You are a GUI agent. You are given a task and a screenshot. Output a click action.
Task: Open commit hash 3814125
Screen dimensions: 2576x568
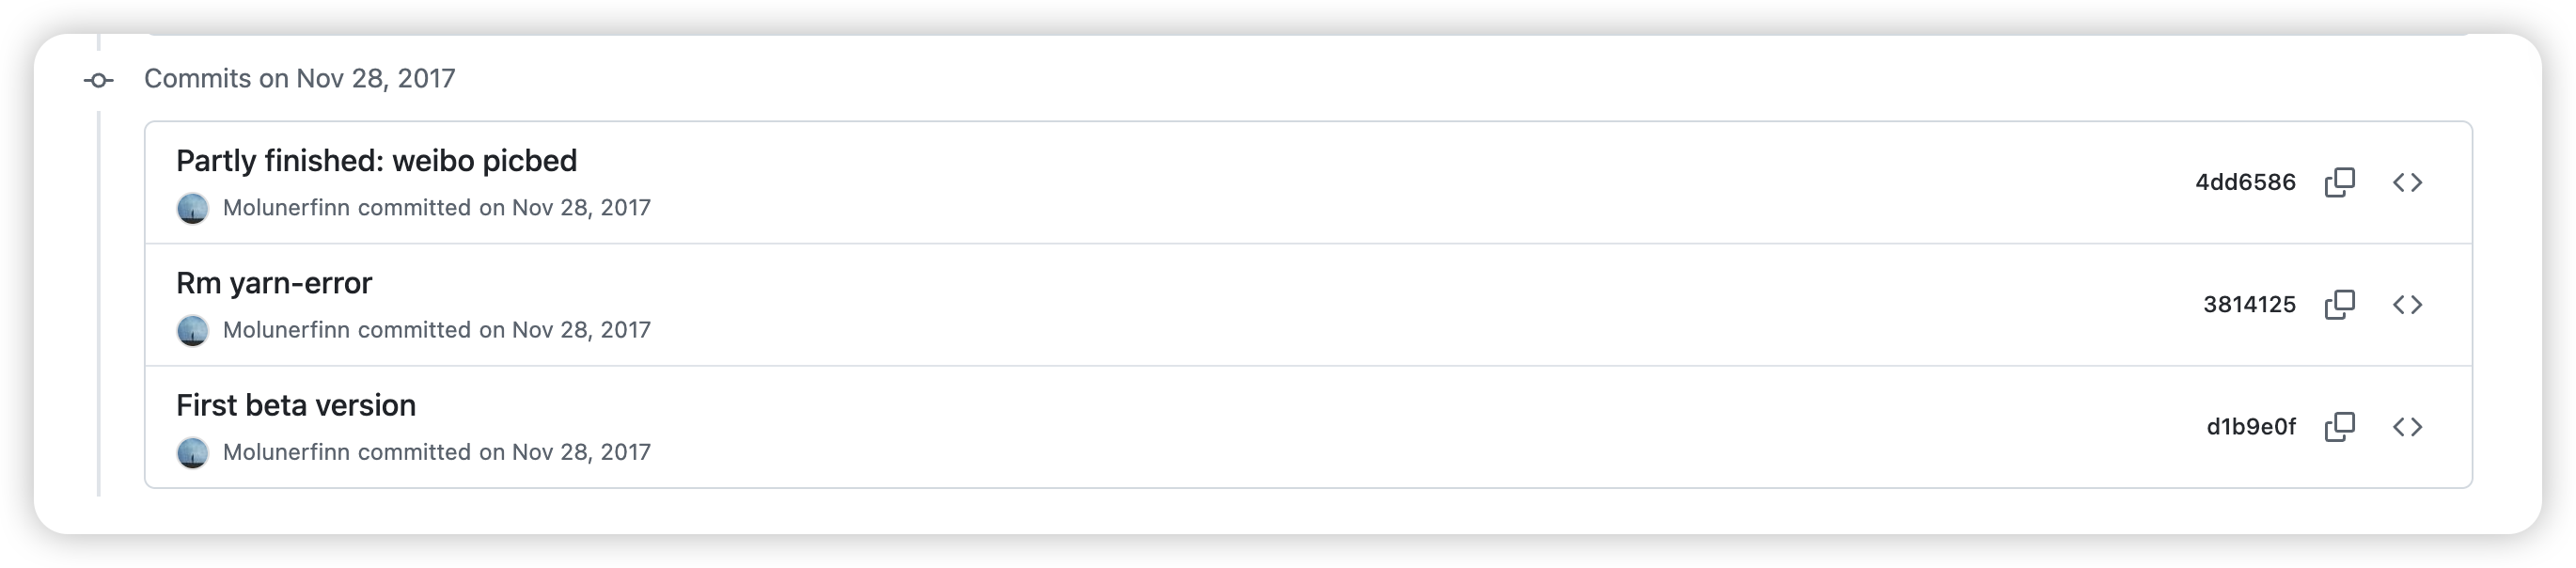(x=2249, y=304)
